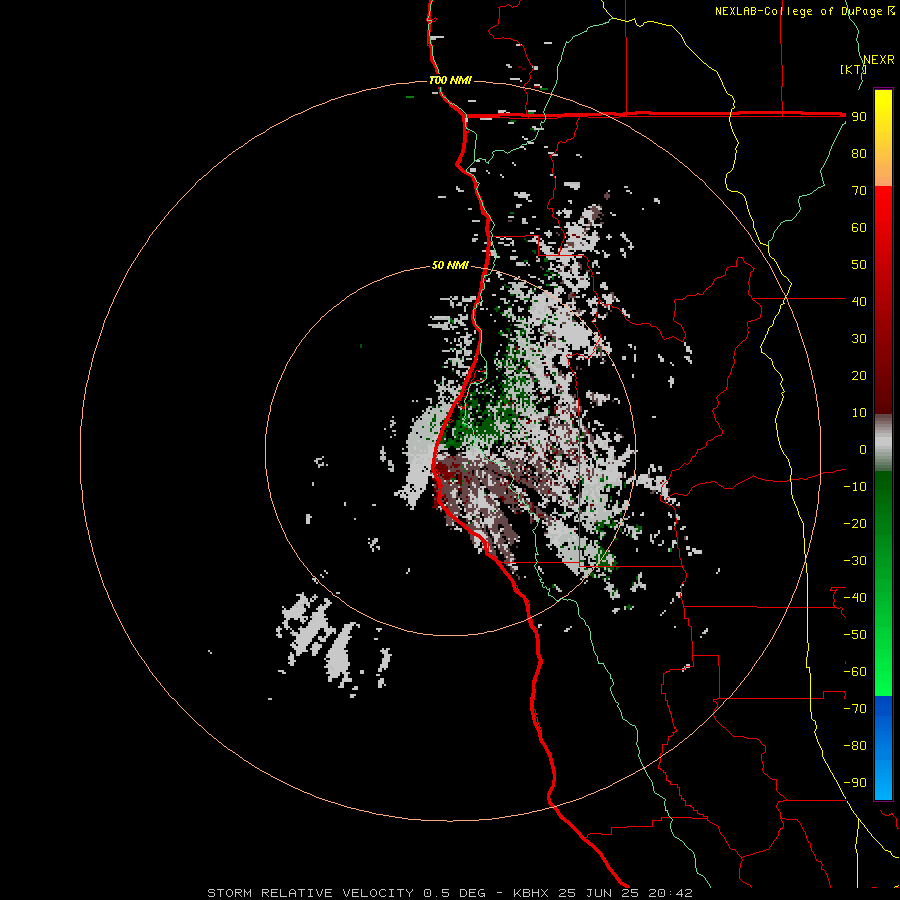
Task: Click the positive "30" scale label
Action: [859, 339]
